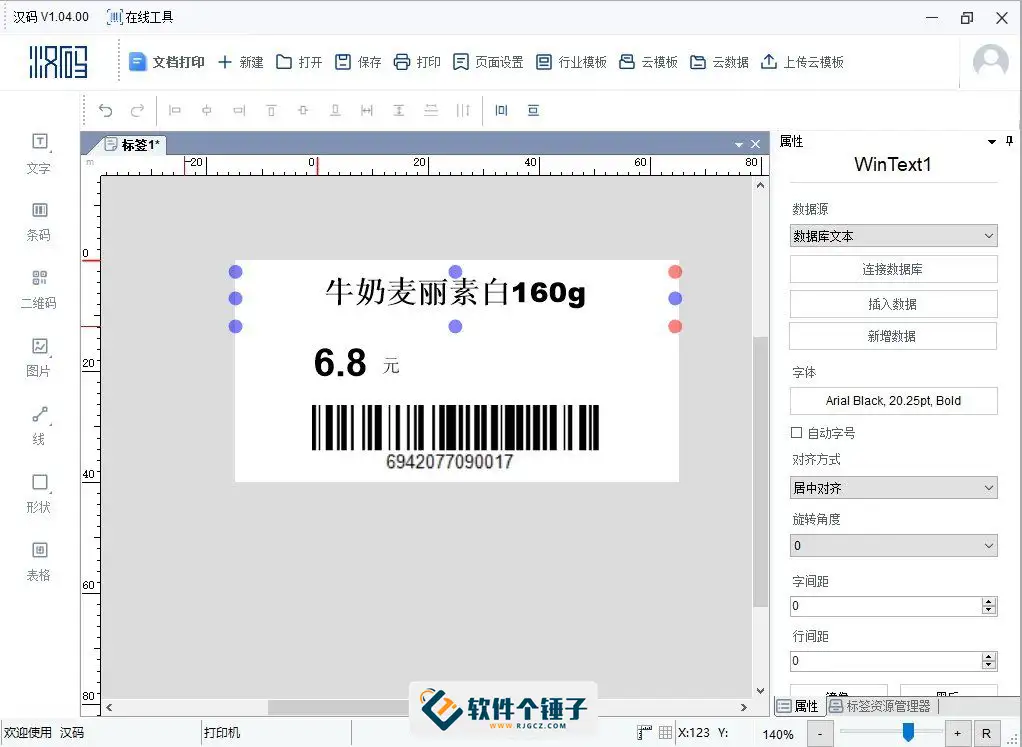
Task: Click the distribute vertical spacing icon
Action: pyautogui.click(x=431, y=110)
